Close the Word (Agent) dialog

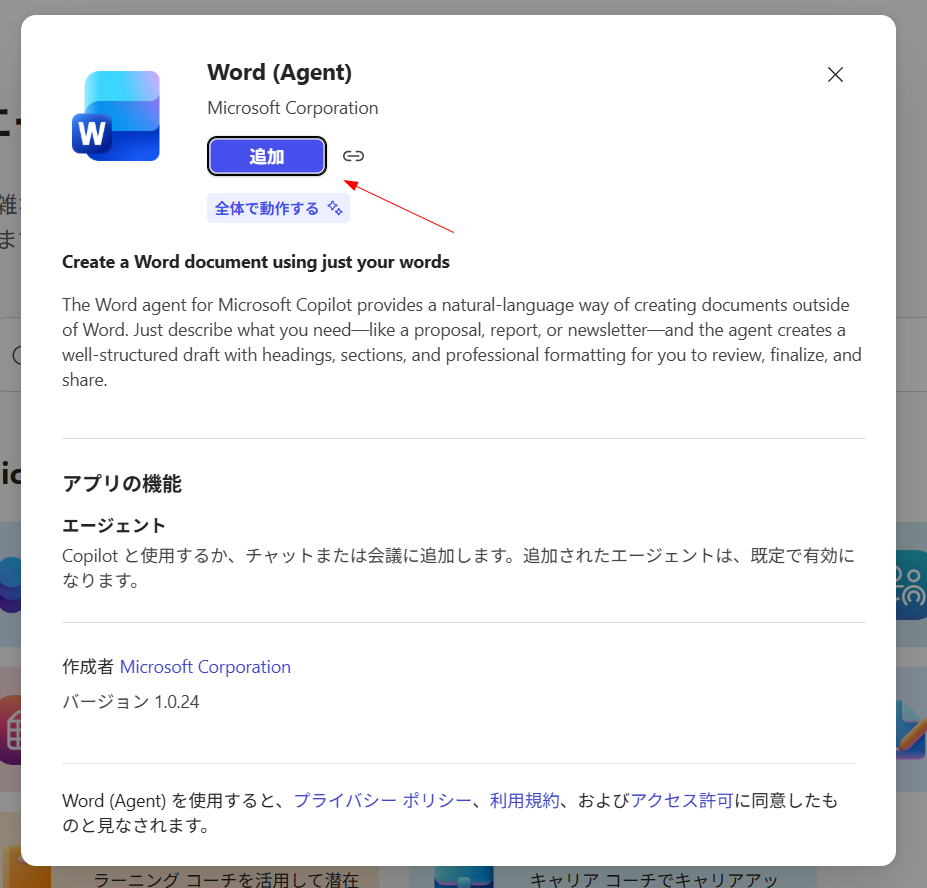pos(835,74)
